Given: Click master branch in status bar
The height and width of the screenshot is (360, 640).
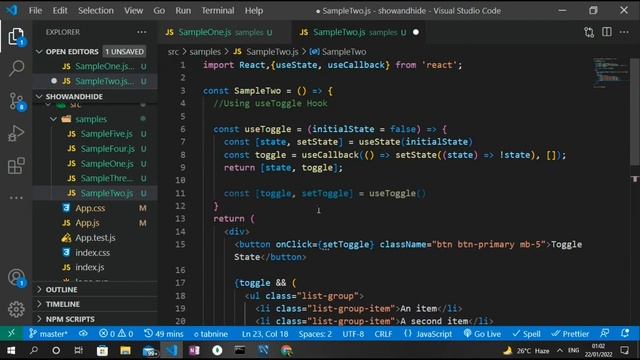Looking at the screenshot, I should point(48,333).
